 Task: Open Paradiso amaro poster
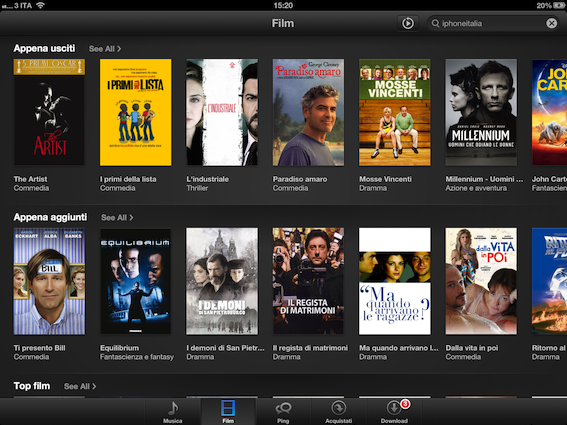(308, 112)
